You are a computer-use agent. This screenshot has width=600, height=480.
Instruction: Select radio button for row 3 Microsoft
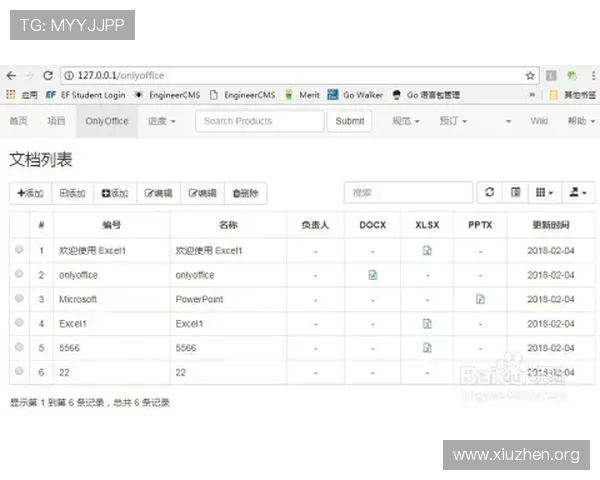click(19, 298)
